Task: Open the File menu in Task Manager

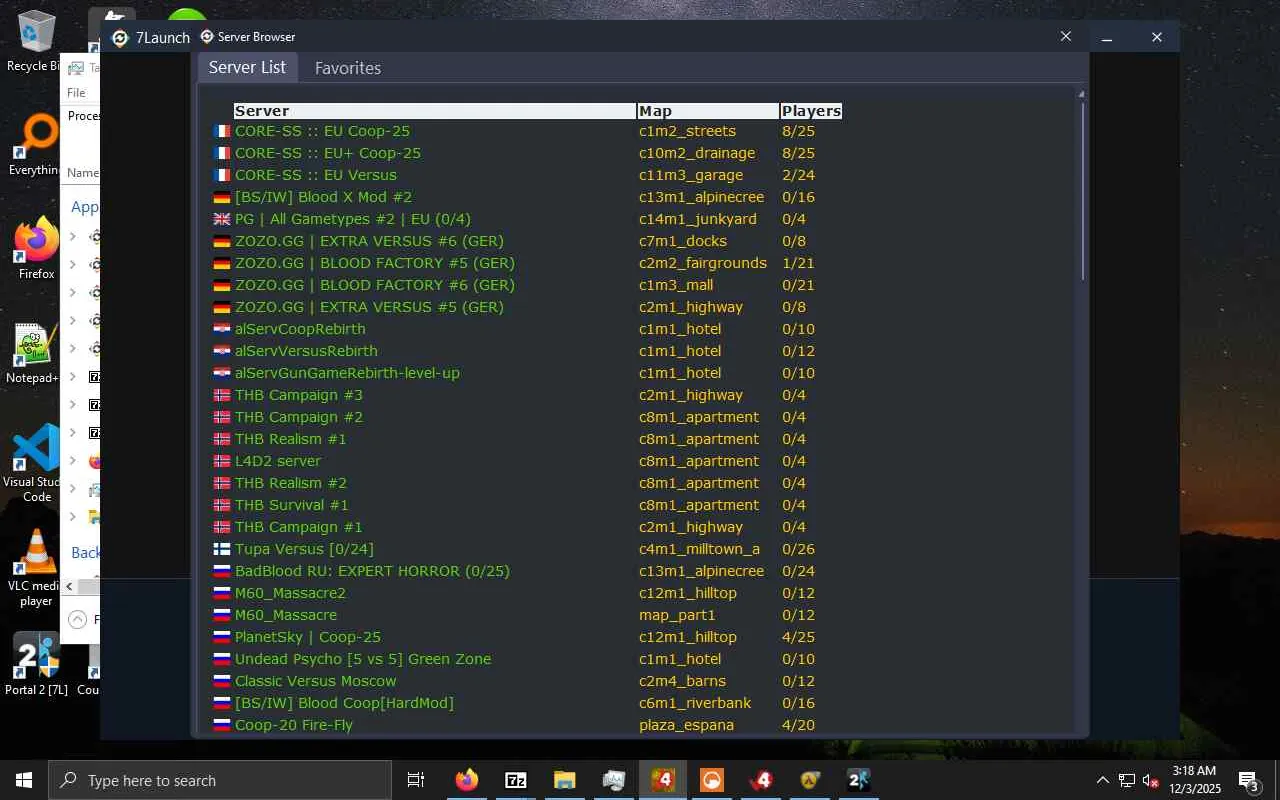Action: pos(76,93)
